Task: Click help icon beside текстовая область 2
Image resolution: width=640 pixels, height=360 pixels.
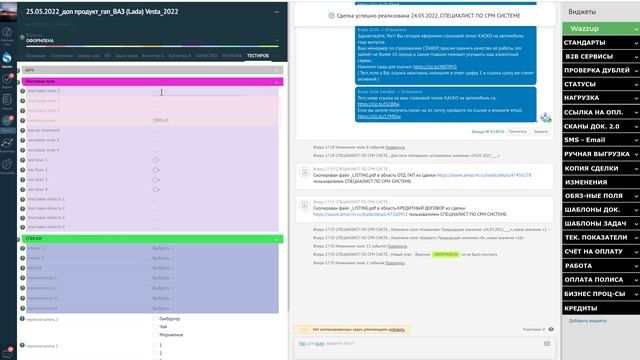Action: (22, 209)
